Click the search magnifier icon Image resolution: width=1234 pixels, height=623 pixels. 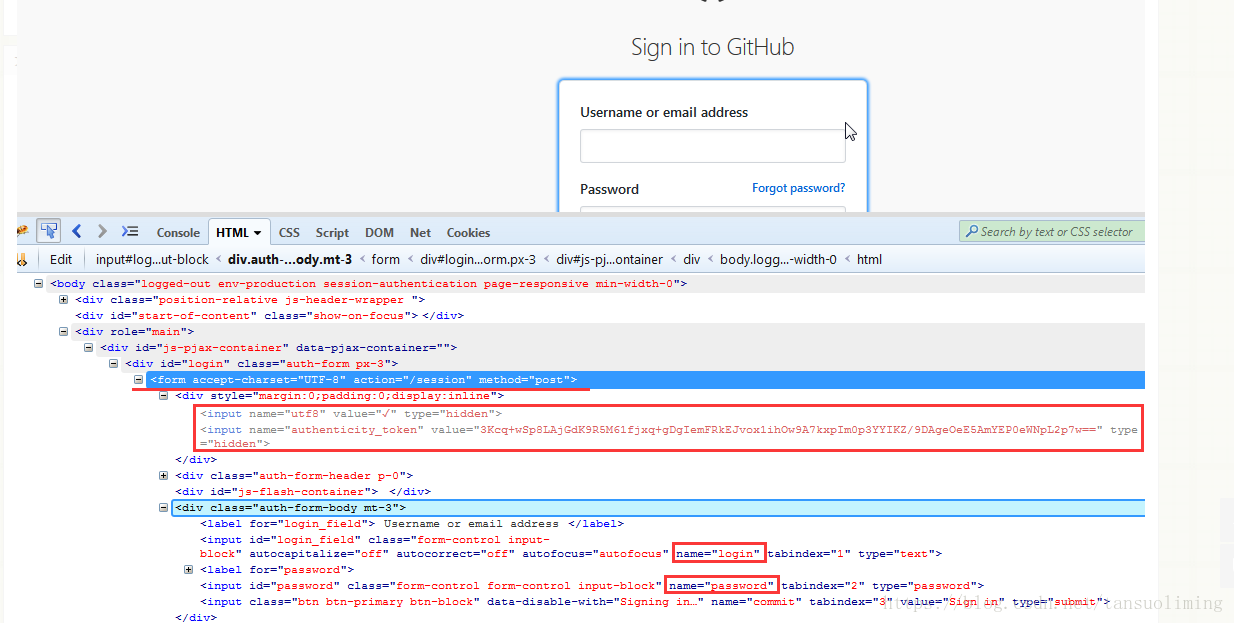(x=970, y=232)
